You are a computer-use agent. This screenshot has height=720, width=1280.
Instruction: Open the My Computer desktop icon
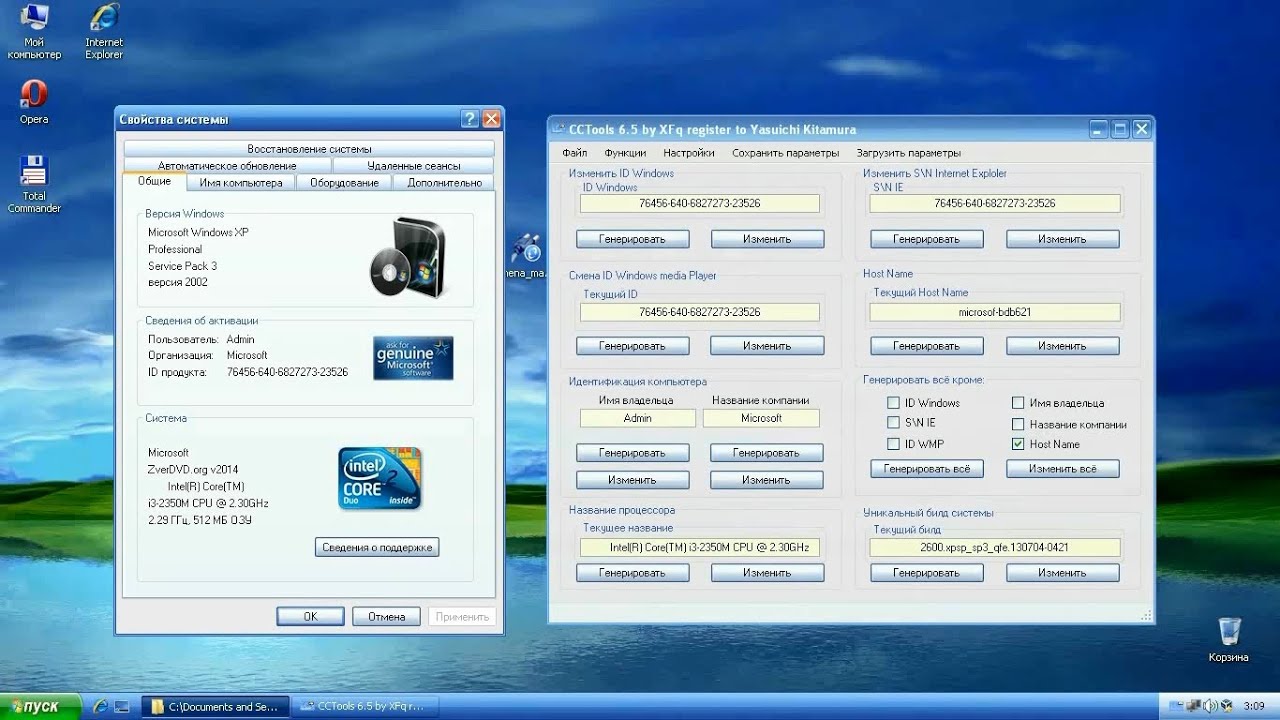click(34, 31)
